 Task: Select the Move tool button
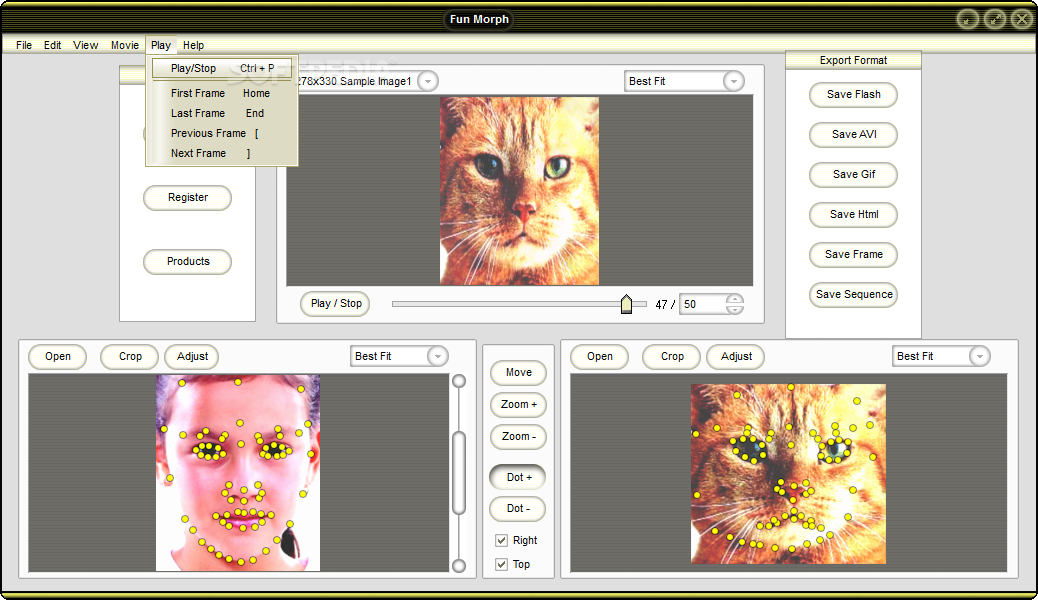518,372
